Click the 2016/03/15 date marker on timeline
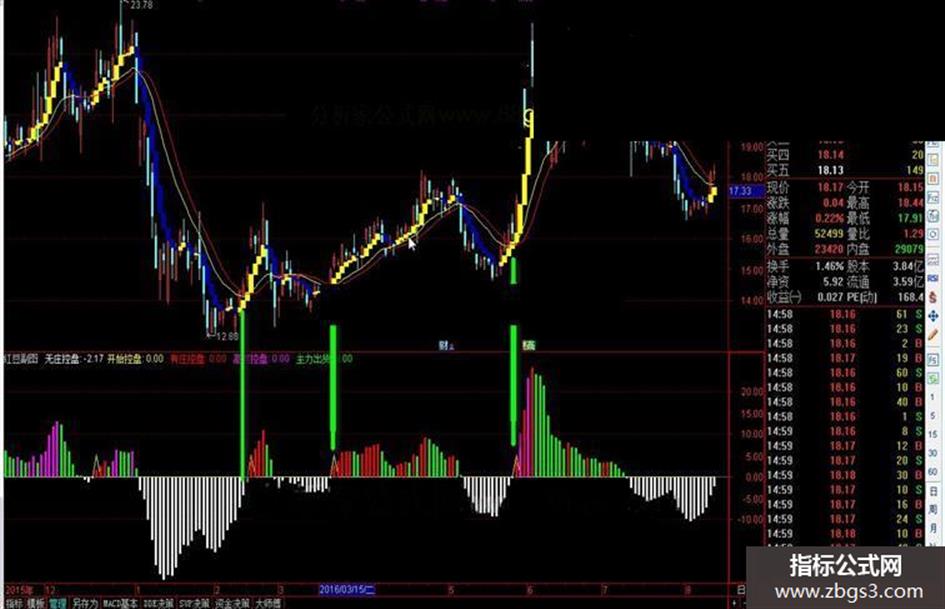The height and width of the screenshot is (609, 945). tap(347, 589)
